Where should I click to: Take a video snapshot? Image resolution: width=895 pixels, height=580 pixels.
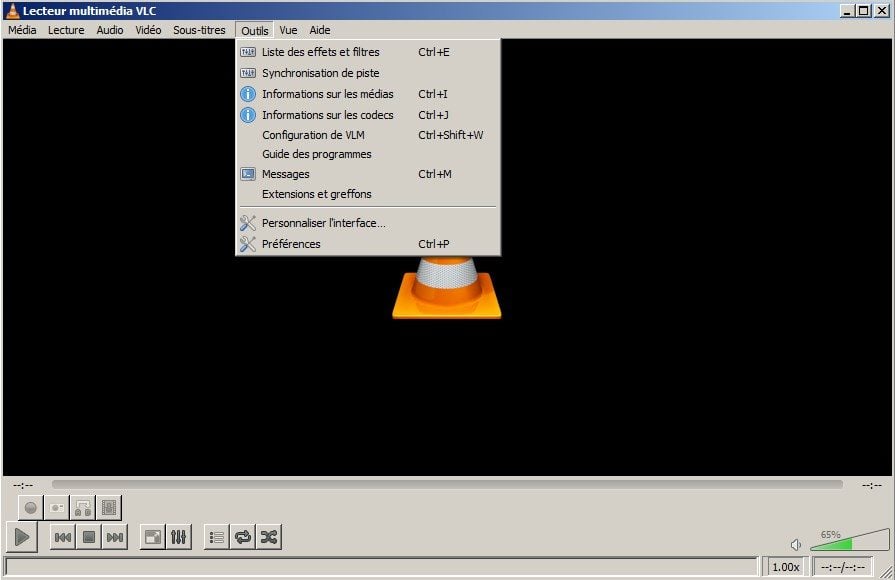[x=57, y=508]
